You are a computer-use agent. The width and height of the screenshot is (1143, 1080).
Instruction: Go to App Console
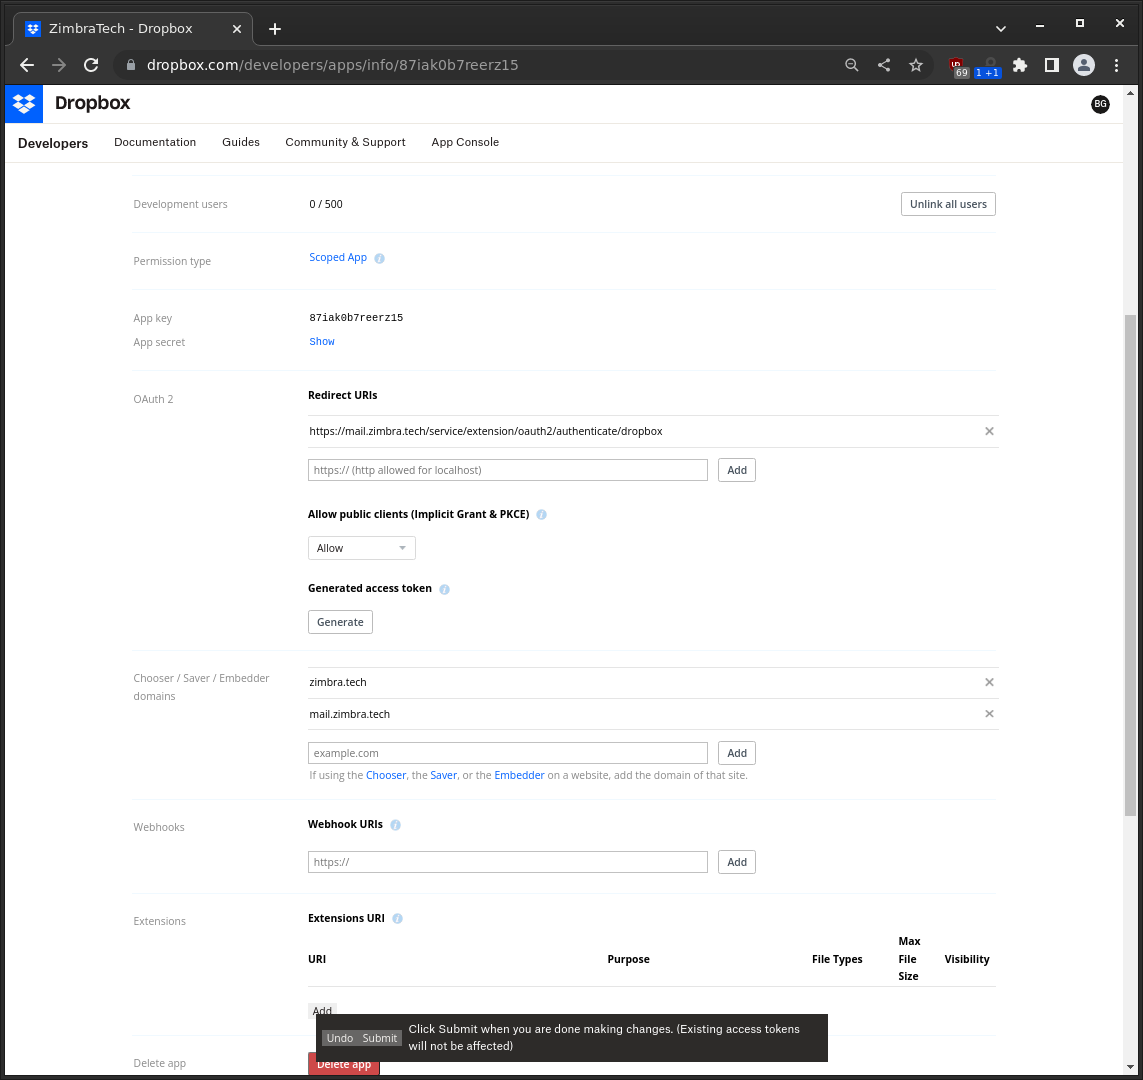(465, 142)
